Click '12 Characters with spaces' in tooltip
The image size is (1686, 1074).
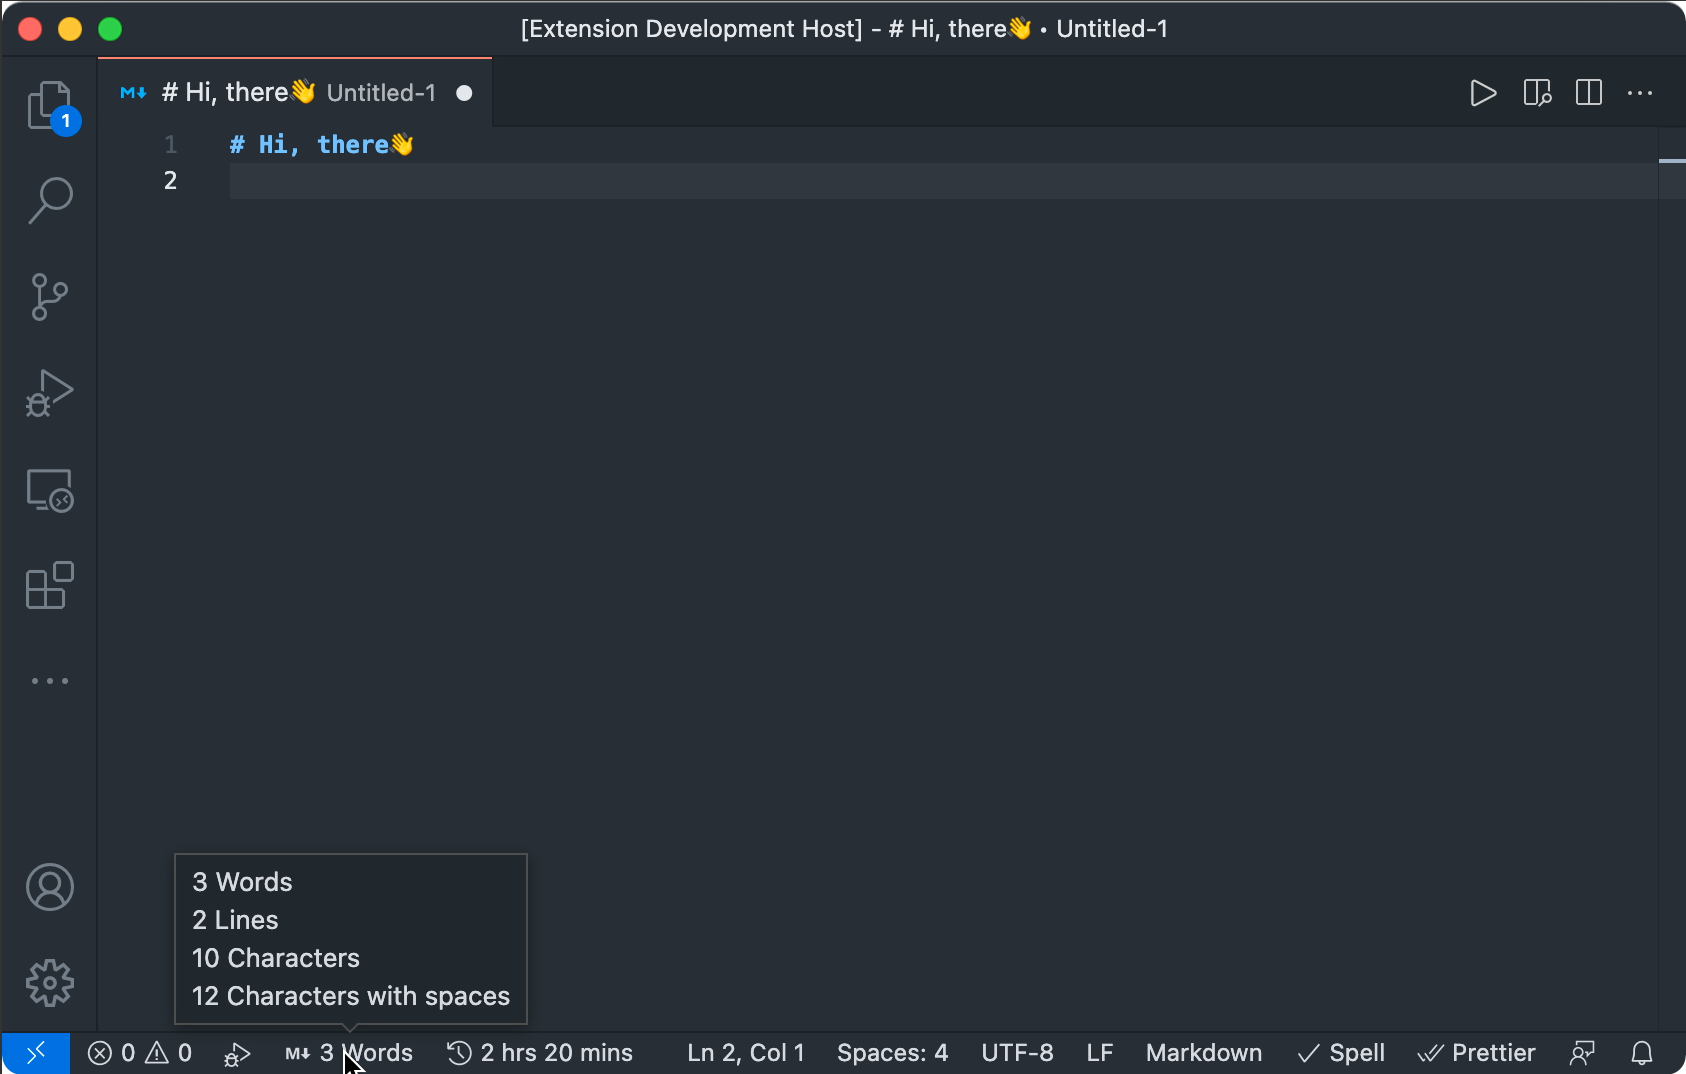[351, 996]
